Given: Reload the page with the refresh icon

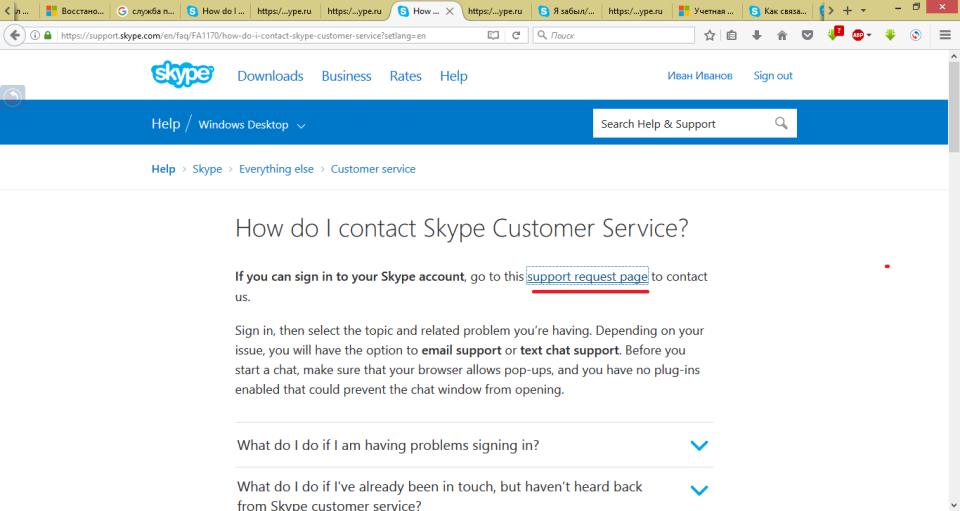Looking at the screenshot, I should (x=516, y=35).
